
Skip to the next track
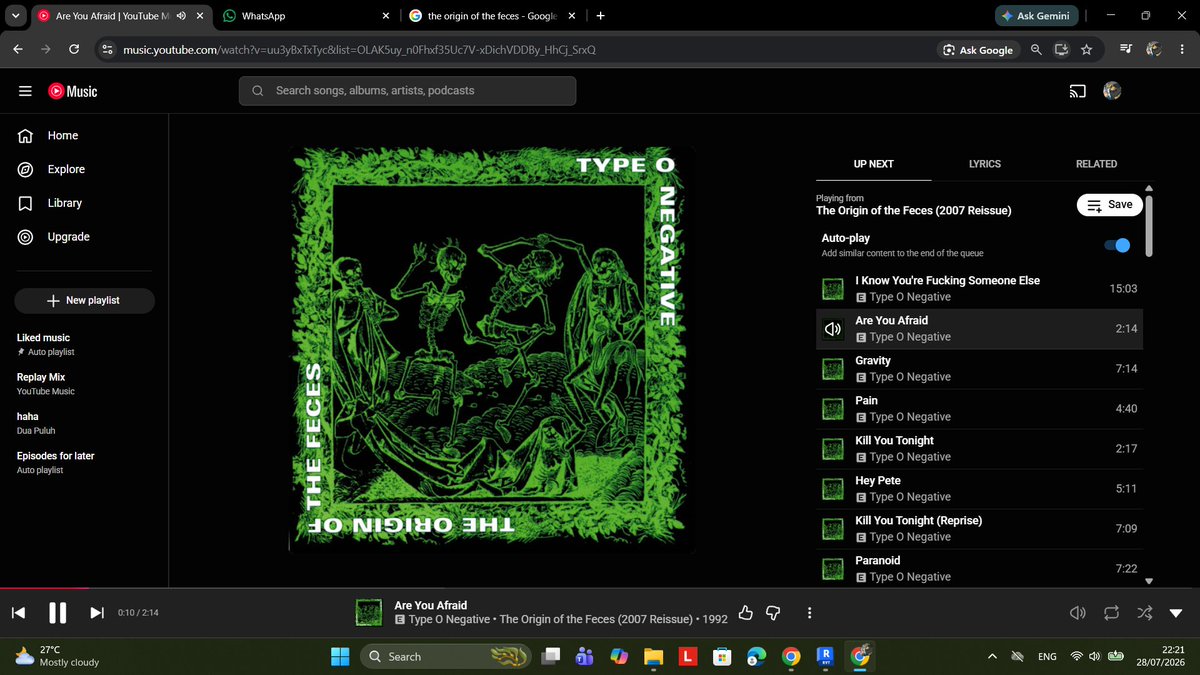[x=97, y=613]
